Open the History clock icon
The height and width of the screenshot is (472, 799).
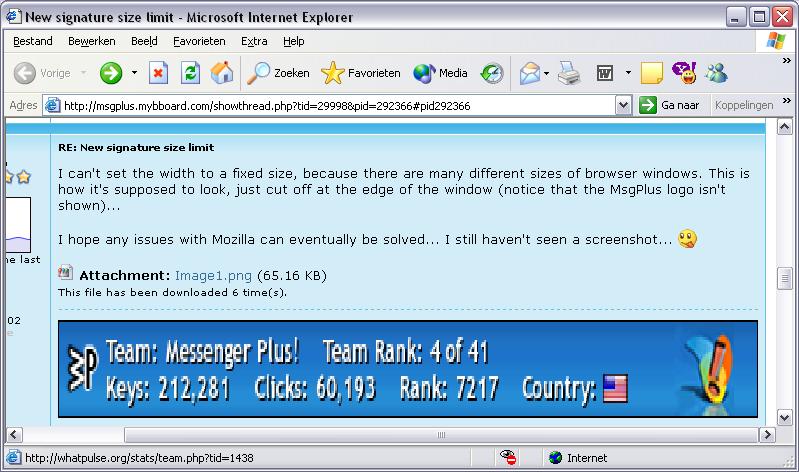coord(492,73)
